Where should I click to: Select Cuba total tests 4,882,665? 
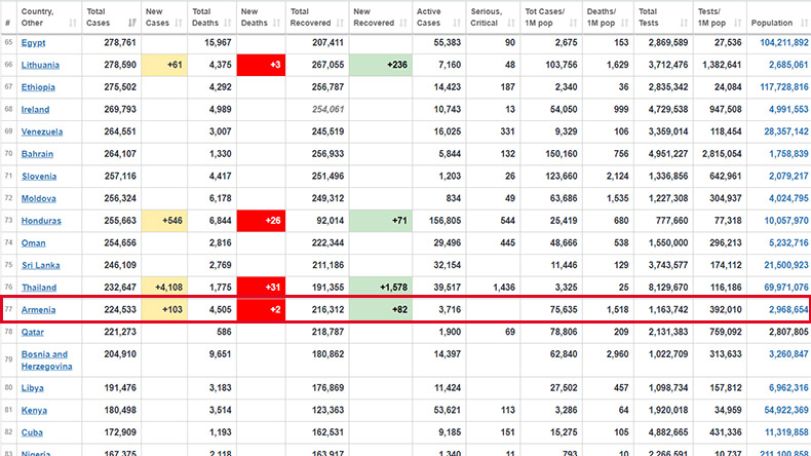pos(668,432)
